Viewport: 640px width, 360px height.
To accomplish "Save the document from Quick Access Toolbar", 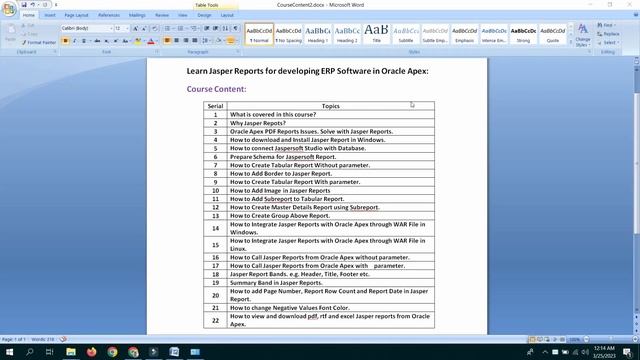I will click(x=24, y=5).
